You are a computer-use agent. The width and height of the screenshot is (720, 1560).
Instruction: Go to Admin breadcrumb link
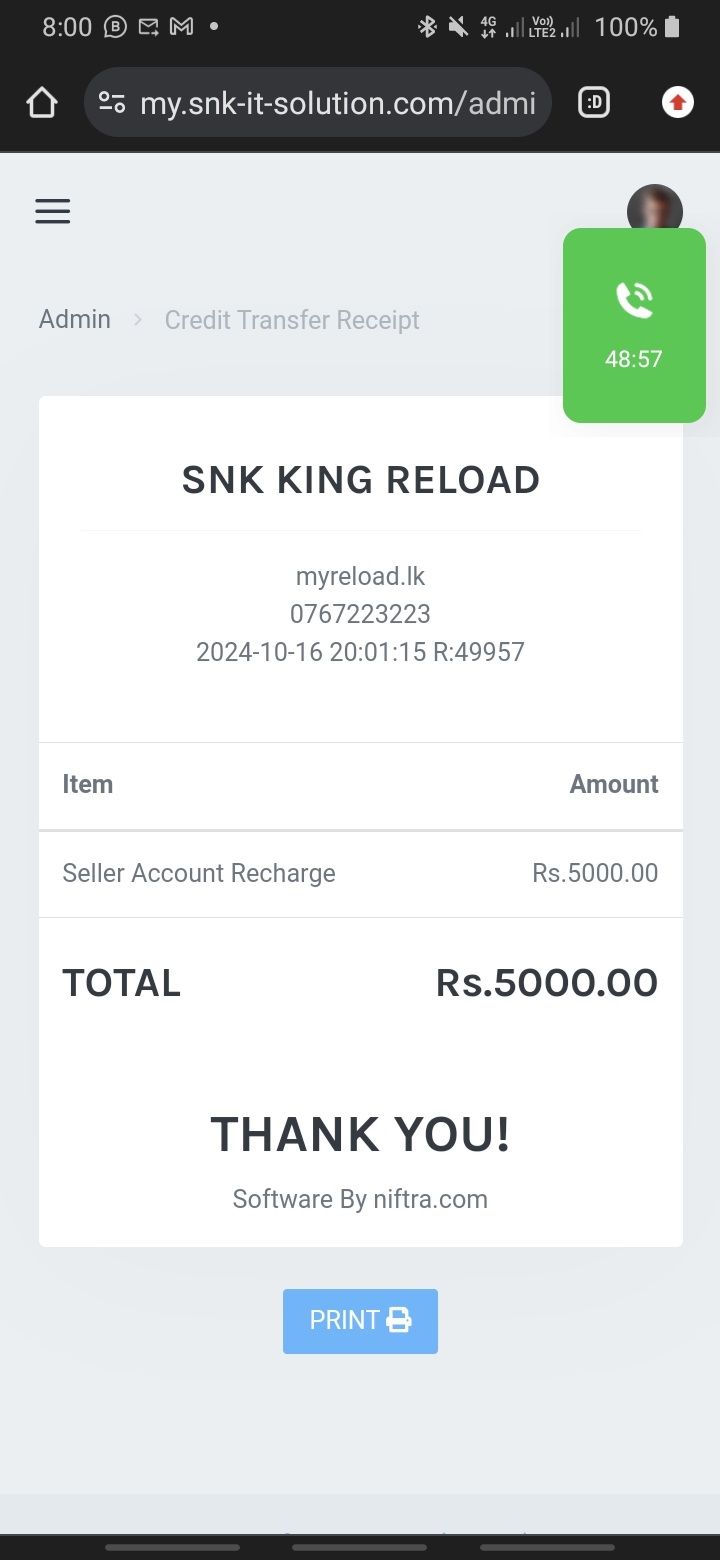click(75, 319)
